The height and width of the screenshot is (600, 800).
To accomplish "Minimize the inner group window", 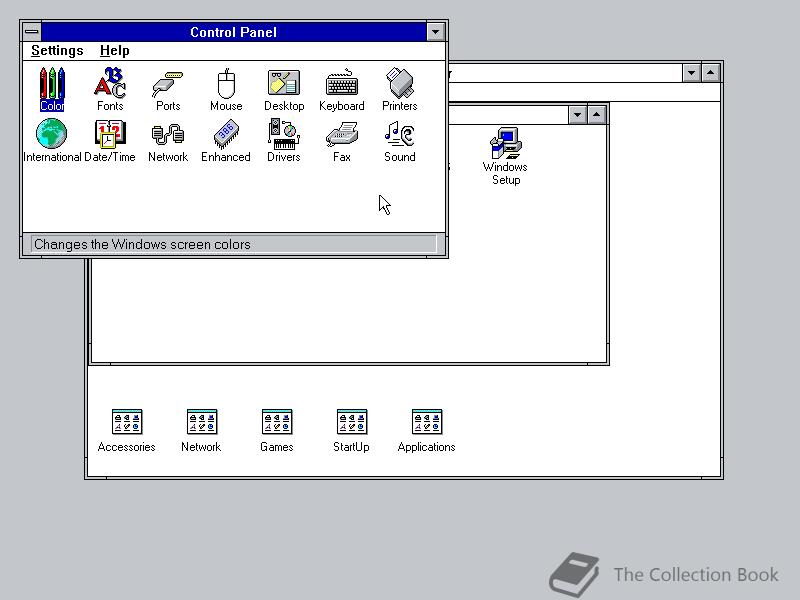I will [x=577, y=115].
